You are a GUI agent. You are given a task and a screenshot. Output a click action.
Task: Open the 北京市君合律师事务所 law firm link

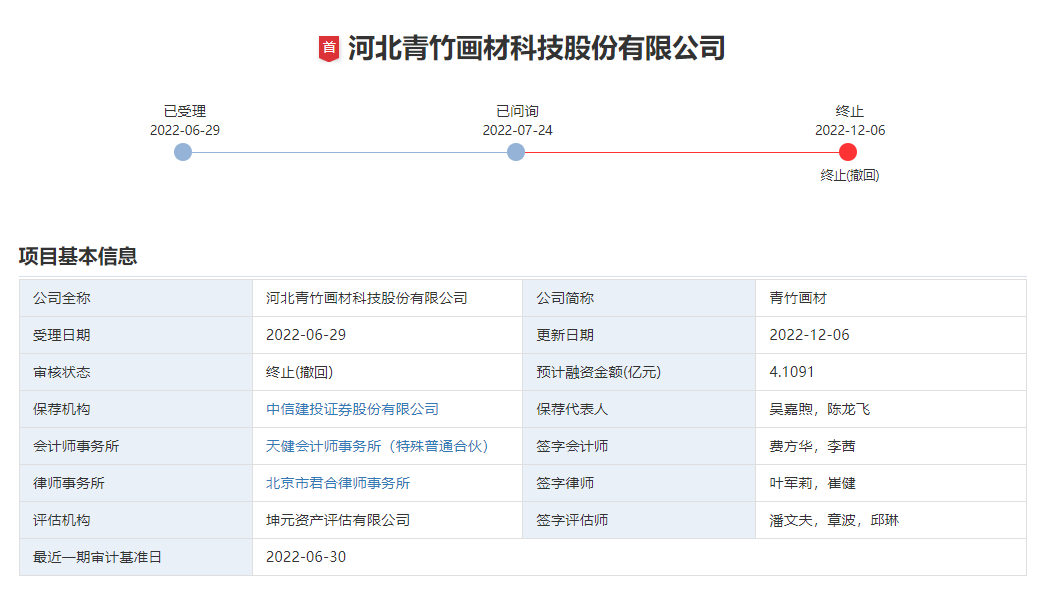338,483
